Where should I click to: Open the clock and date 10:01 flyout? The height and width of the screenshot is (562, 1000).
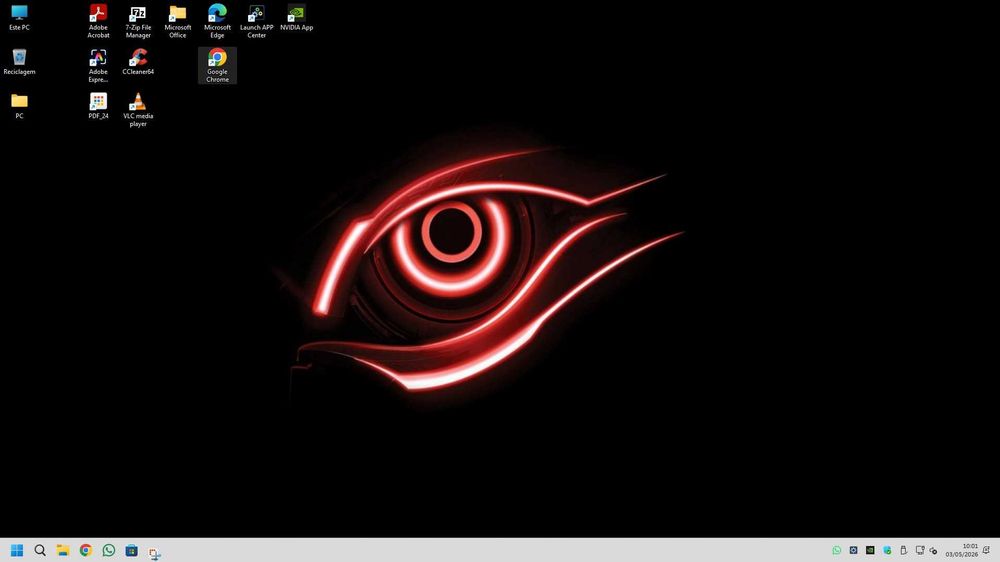(962, 550)
